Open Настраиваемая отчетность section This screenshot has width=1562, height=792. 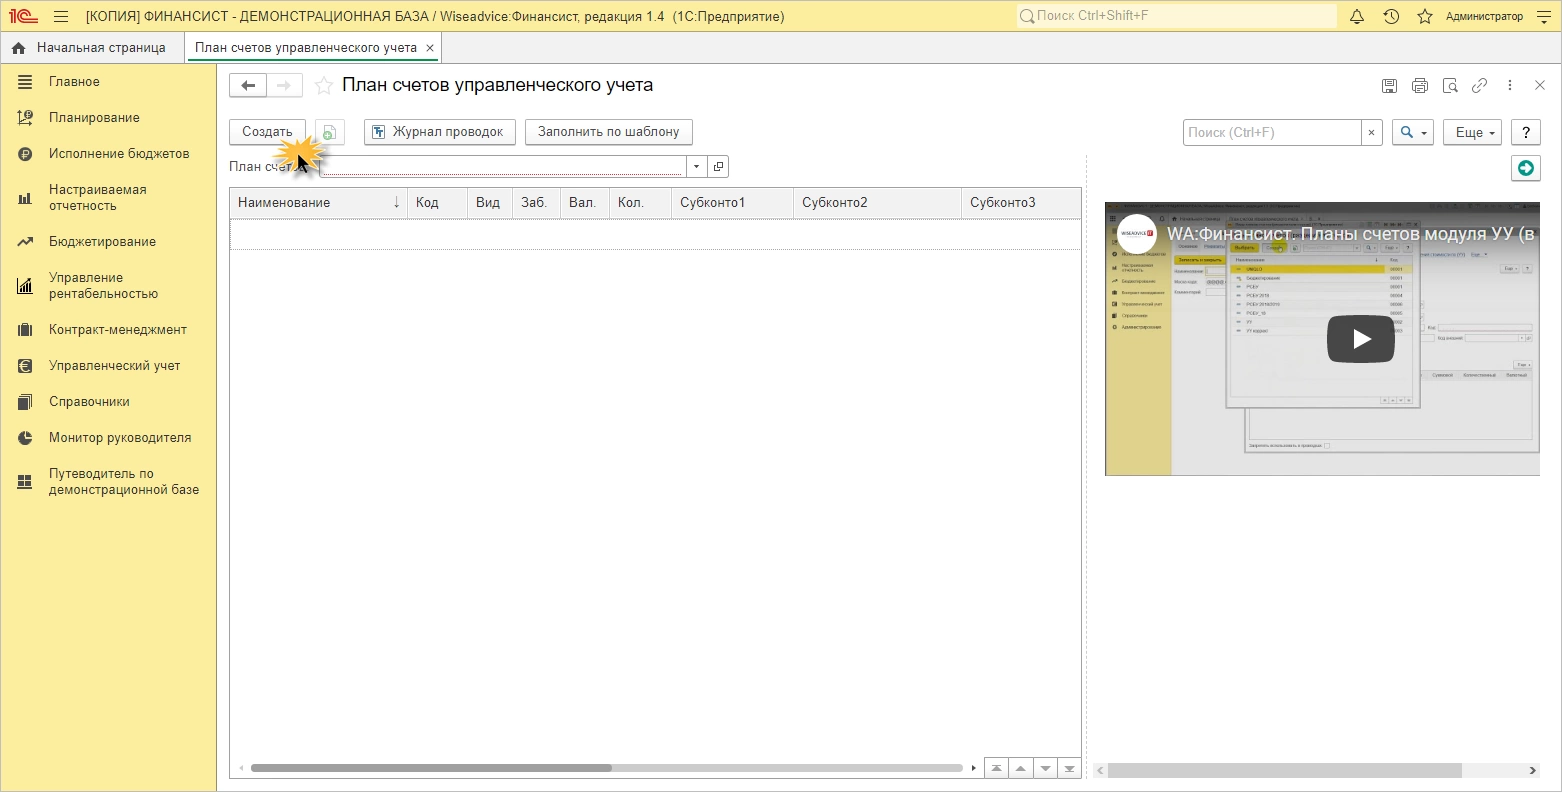[x=108, y=198]
